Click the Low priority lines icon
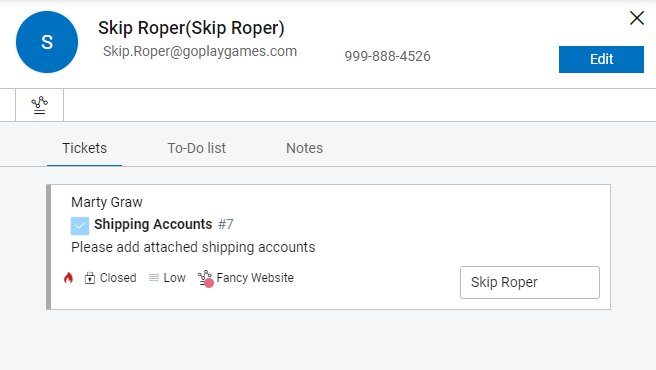 point(154,278)
